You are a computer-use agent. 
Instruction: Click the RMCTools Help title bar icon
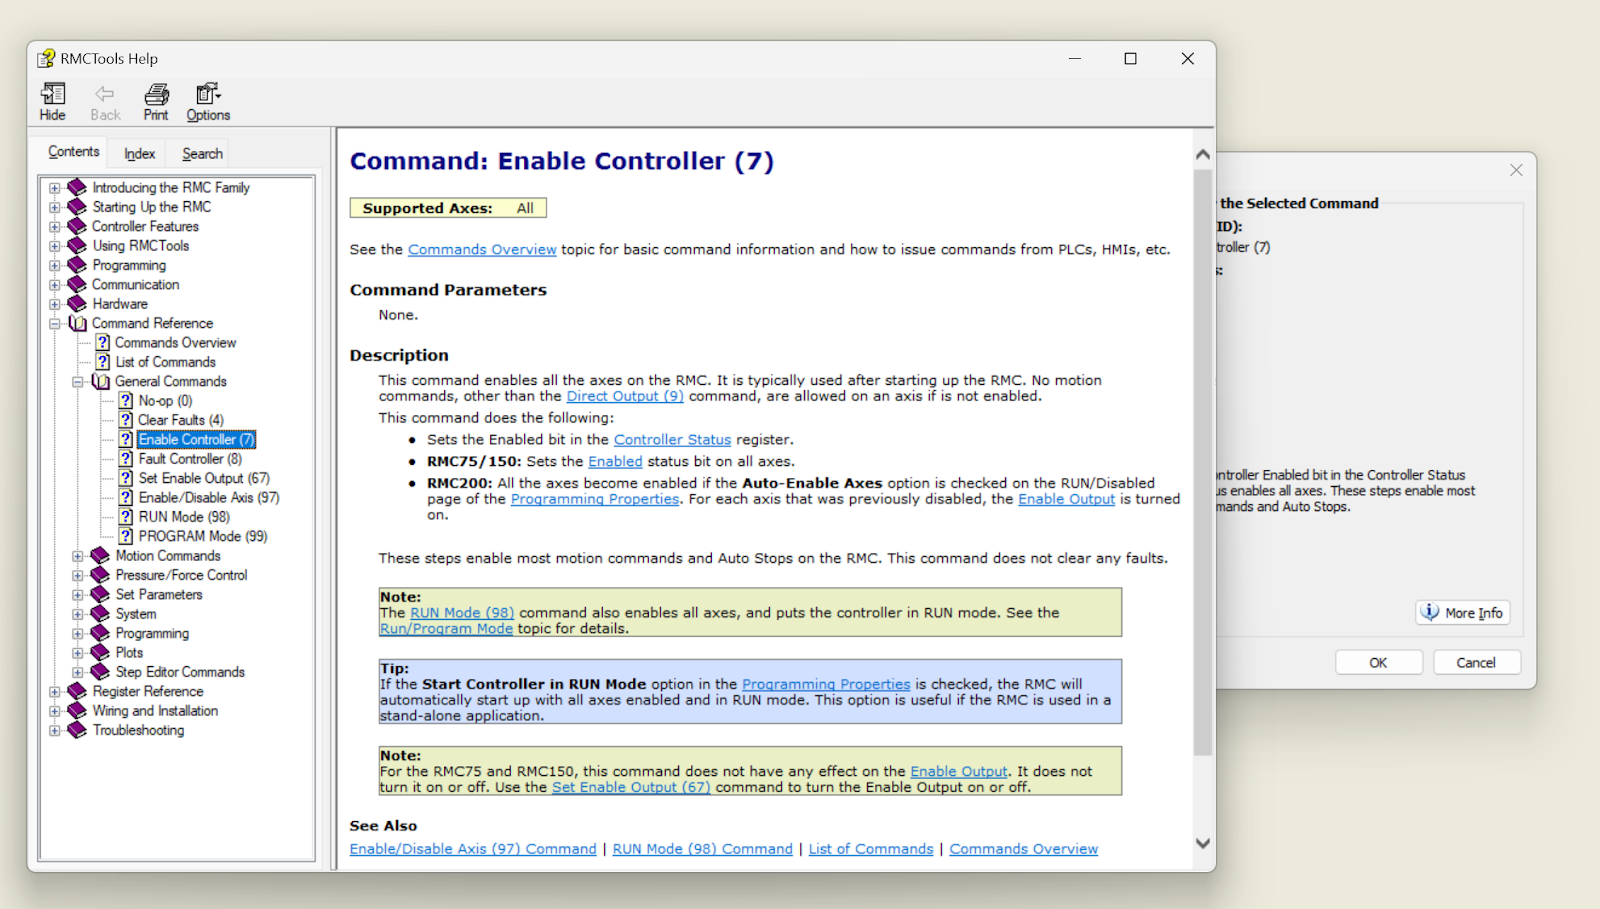(46, 59)
